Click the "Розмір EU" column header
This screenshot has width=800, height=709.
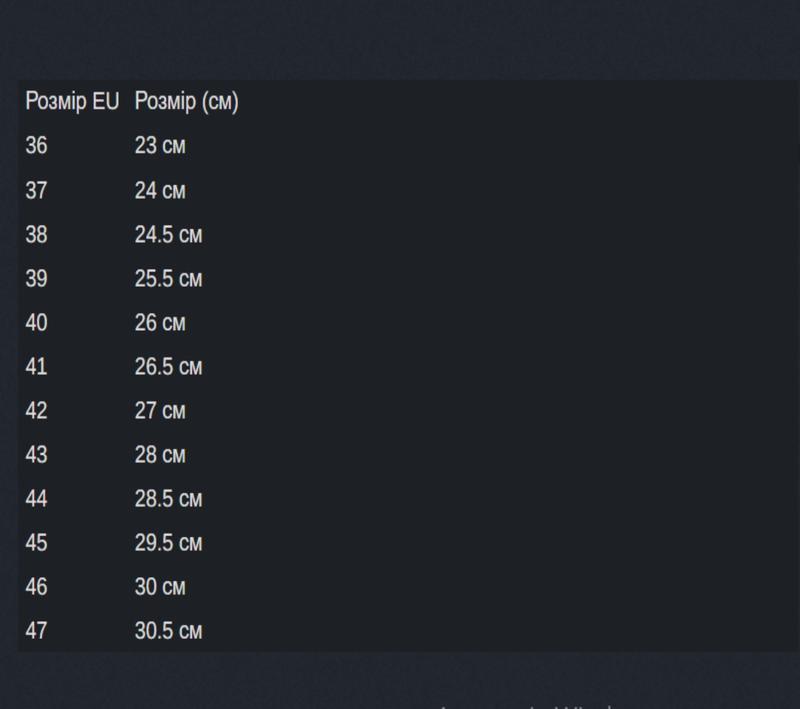pyautogui.click(x=72, y=102)
